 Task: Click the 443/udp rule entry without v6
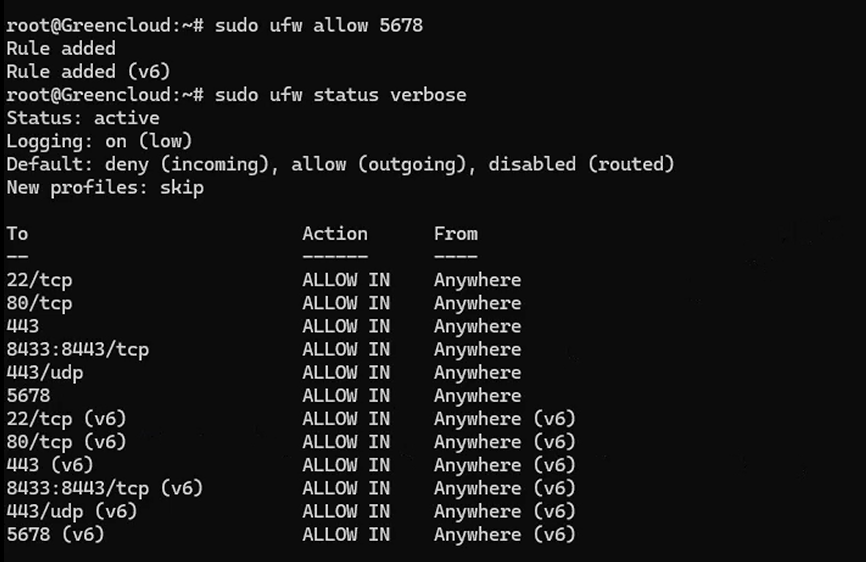coord(45,373)
